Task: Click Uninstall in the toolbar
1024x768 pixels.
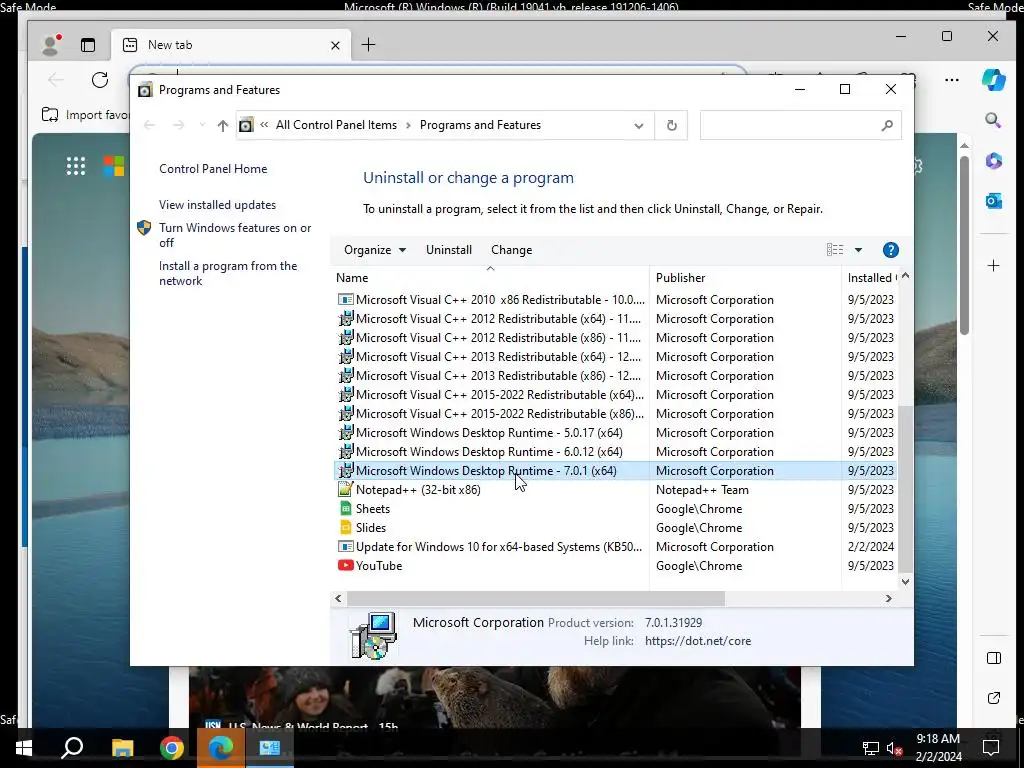Action: coord(449,250)
